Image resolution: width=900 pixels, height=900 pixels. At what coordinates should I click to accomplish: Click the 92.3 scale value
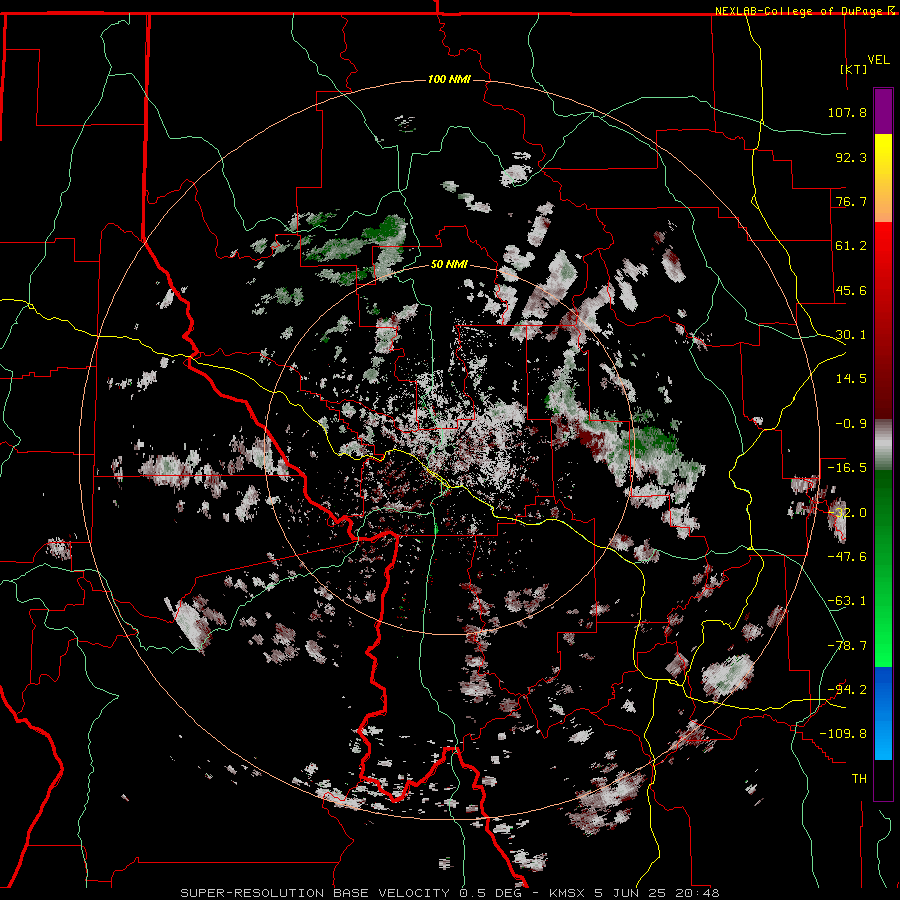[851, 157]
